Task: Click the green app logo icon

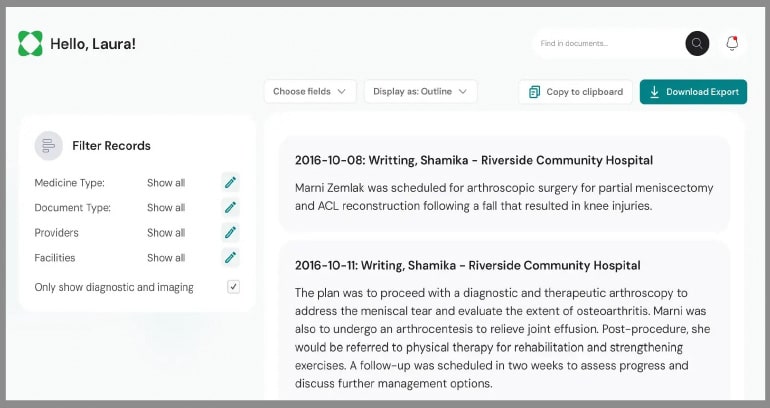Action: click(x=30, y=43)
